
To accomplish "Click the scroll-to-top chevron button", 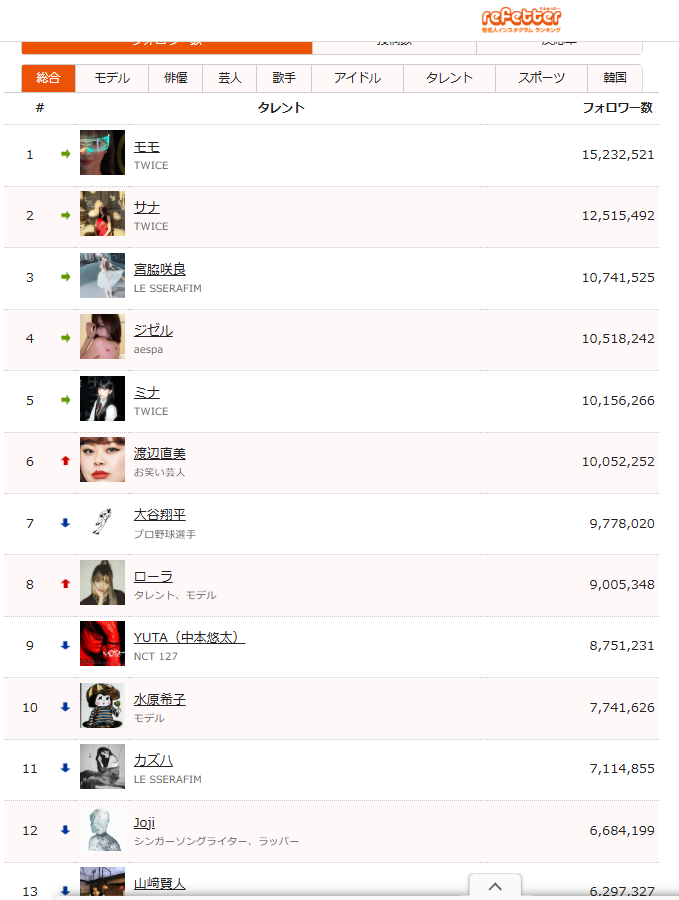I will click(x=495, y=886).
